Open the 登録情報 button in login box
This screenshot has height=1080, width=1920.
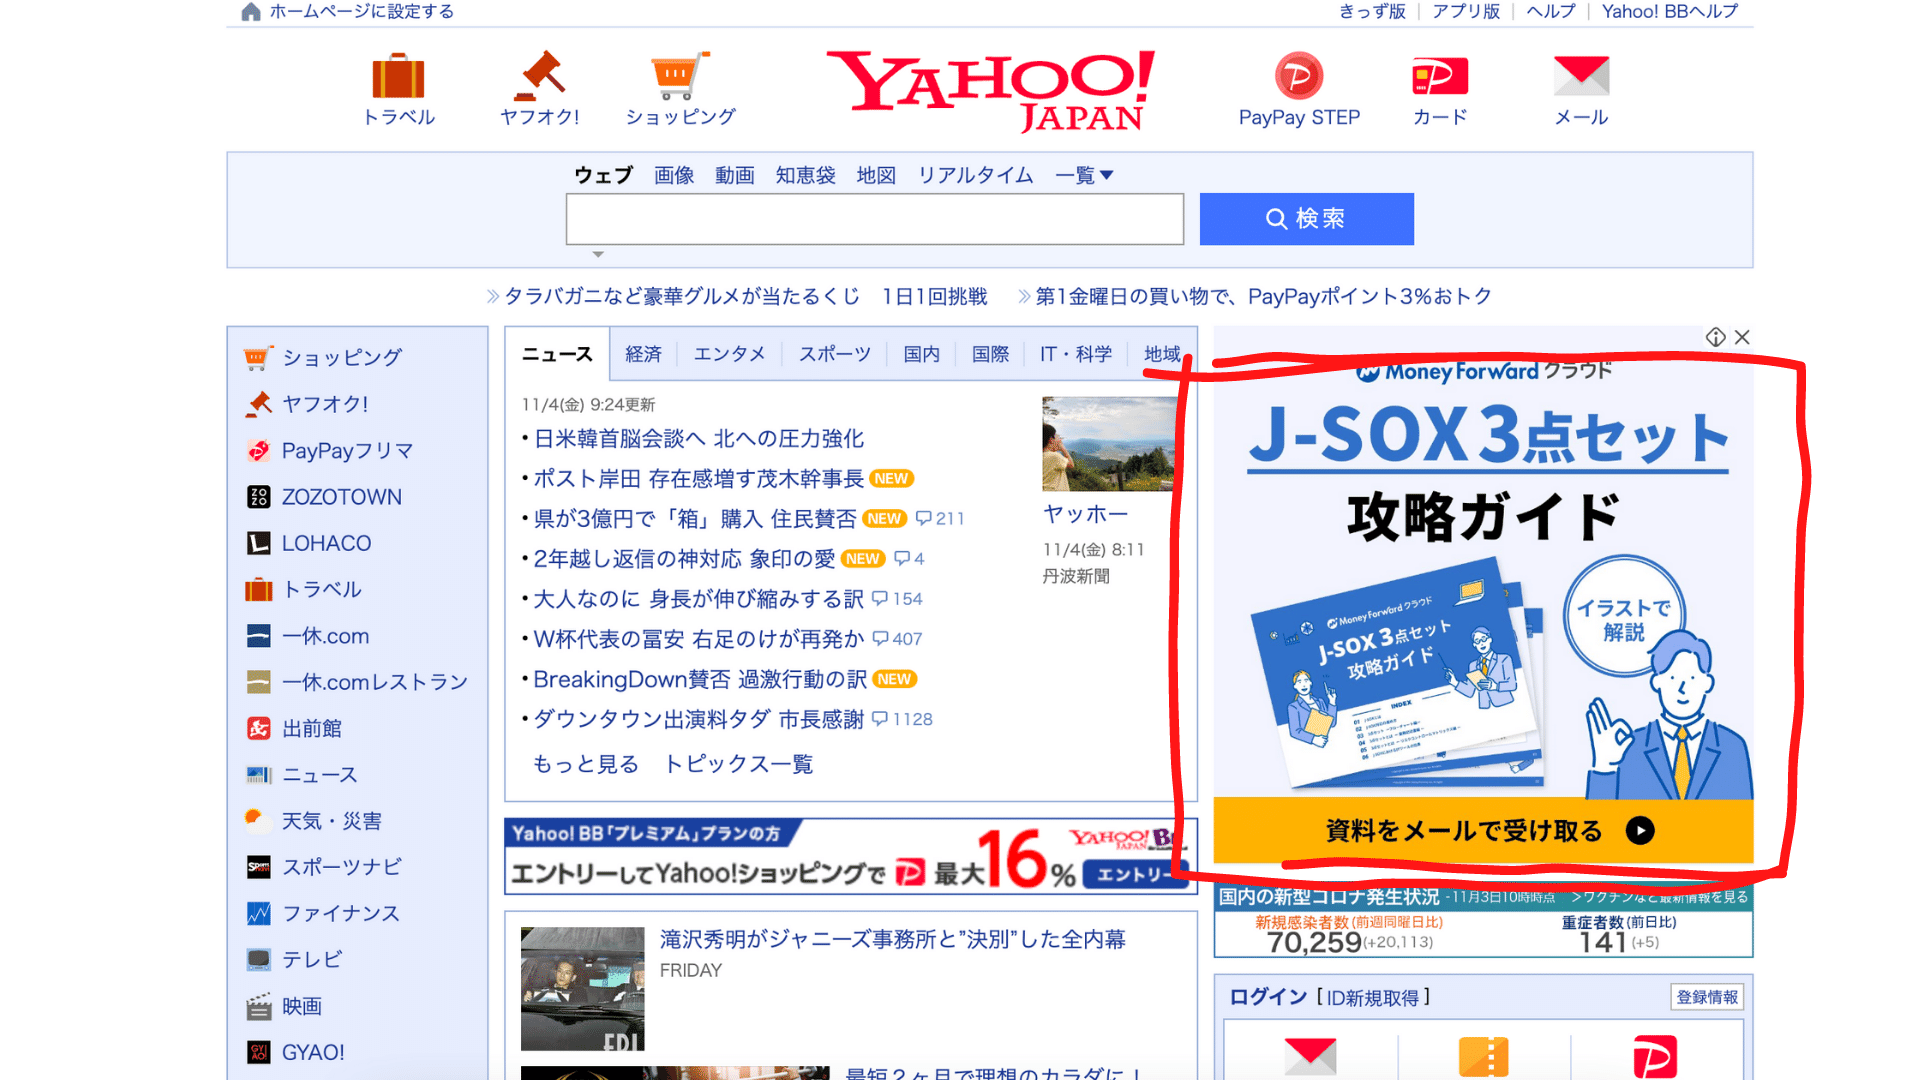(x=1707, y=997)
